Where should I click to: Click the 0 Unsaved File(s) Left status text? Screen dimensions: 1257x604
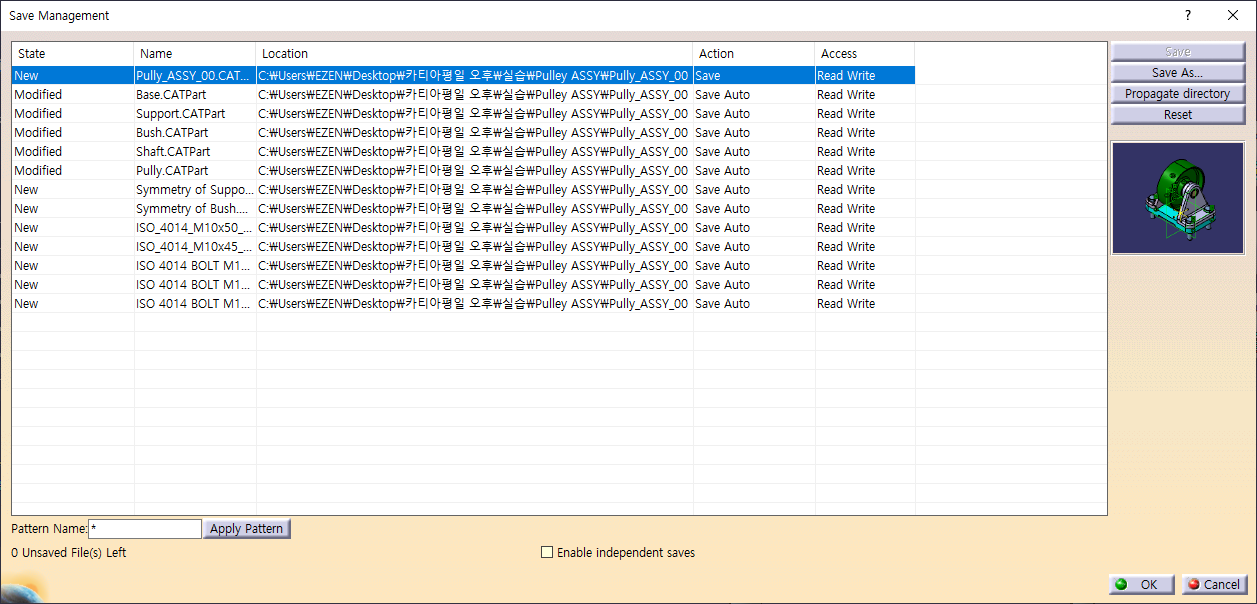[69, 552]
